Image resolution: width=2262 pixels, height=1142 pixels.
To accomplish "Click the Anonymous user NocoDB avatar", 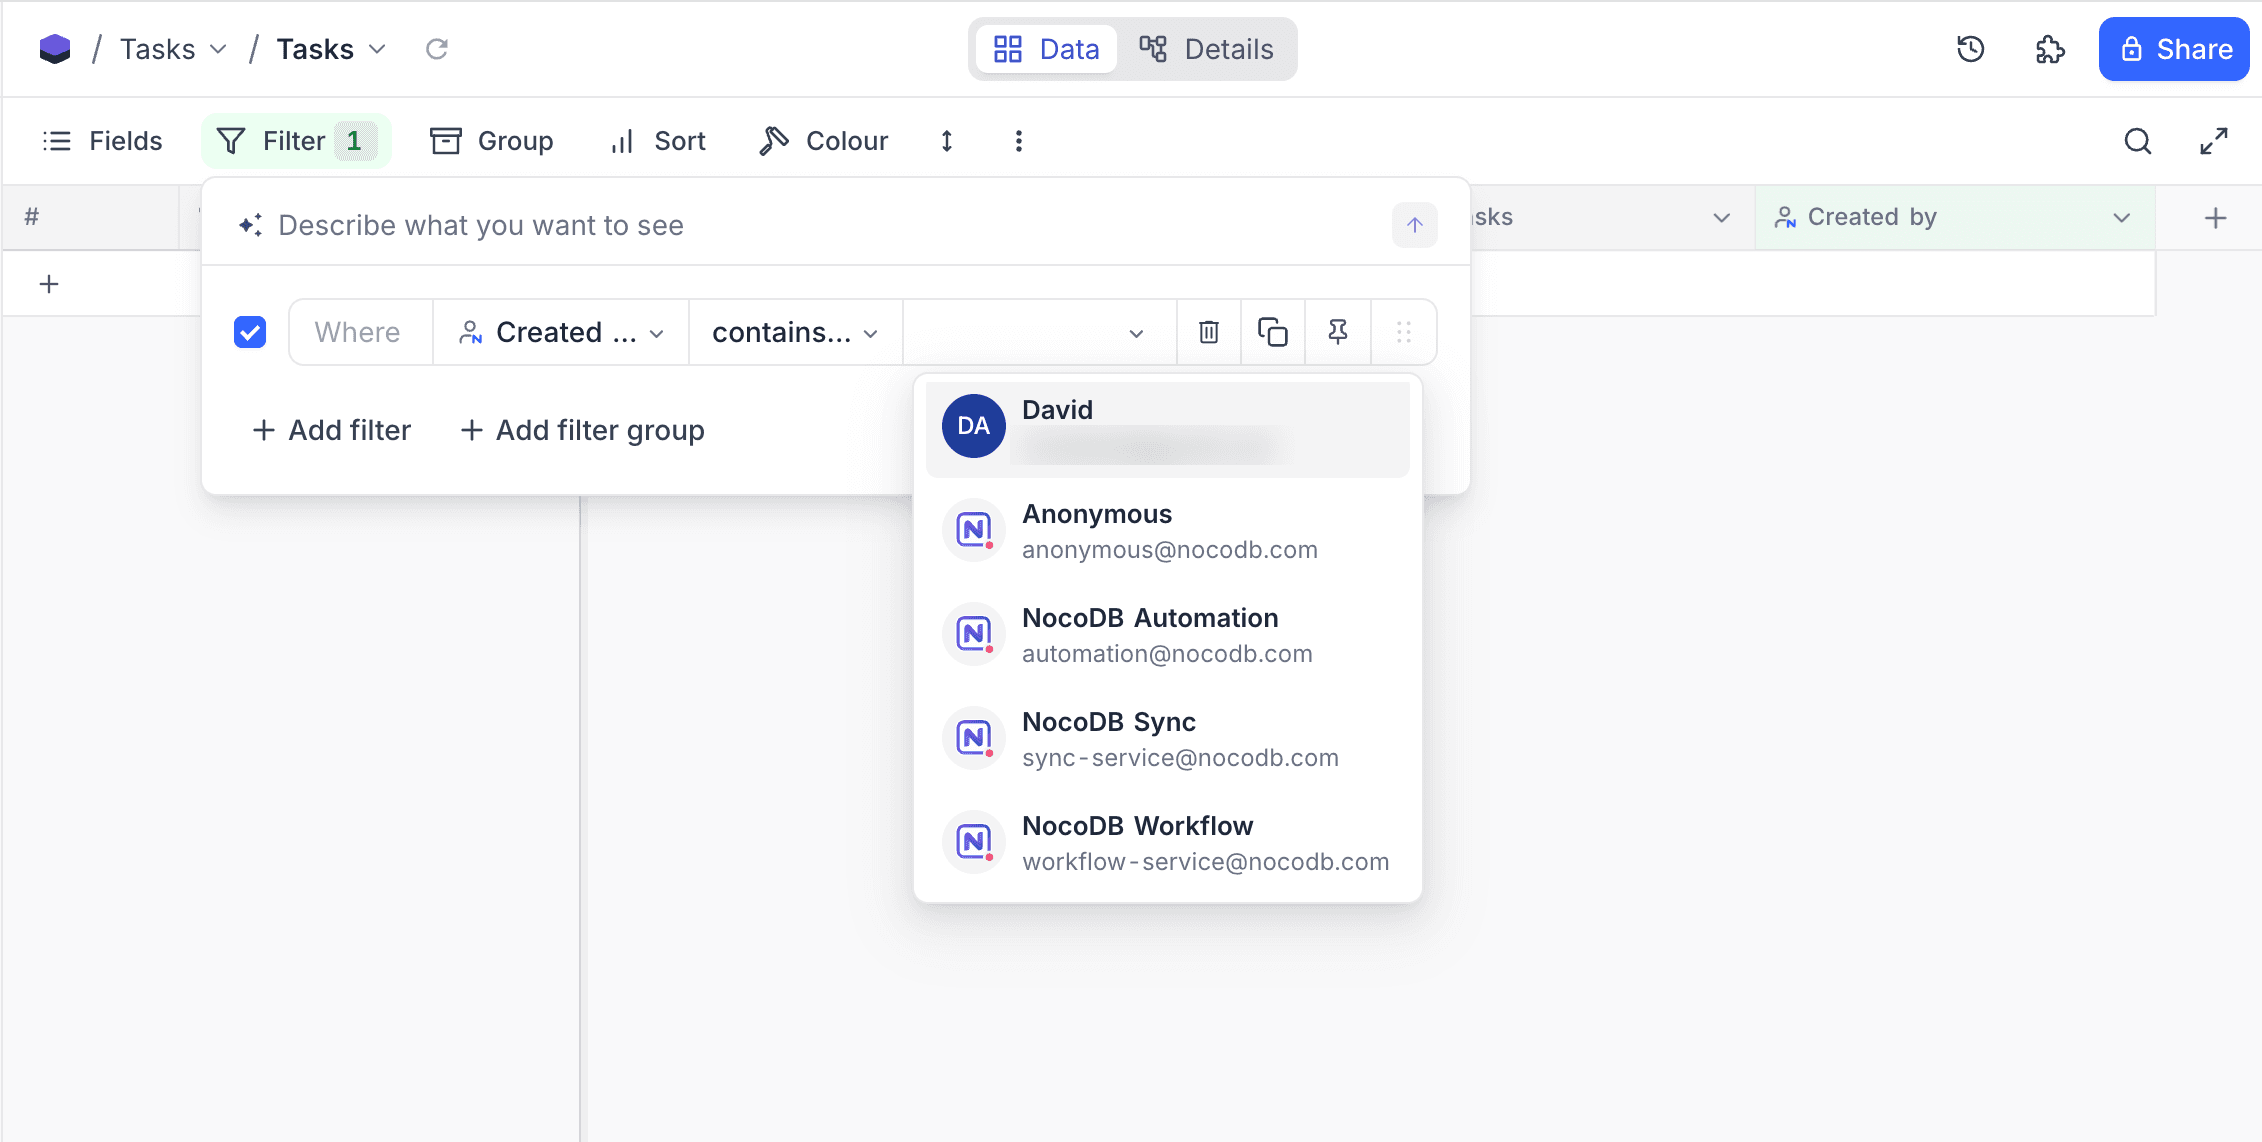I will click(x=974, y=530).
